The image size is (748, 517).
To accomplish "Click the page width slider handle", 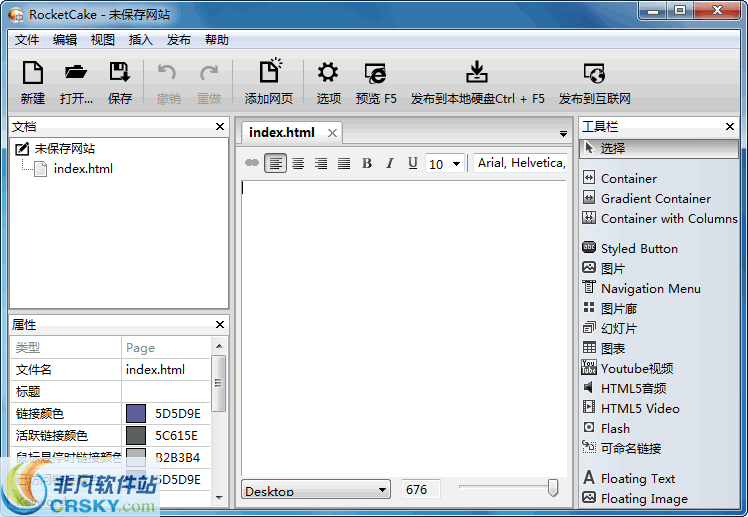I will pyautogui.click(x=553, y=487).
